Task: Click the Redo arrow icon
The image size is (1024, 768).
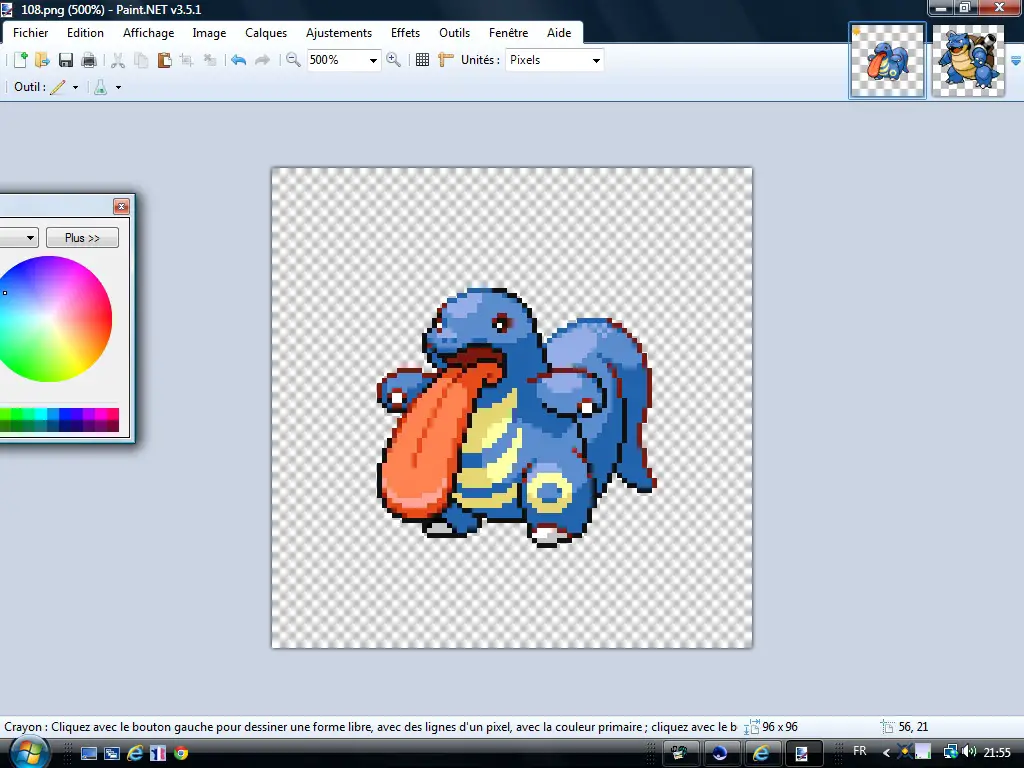Action: click(x=262, y=60)
